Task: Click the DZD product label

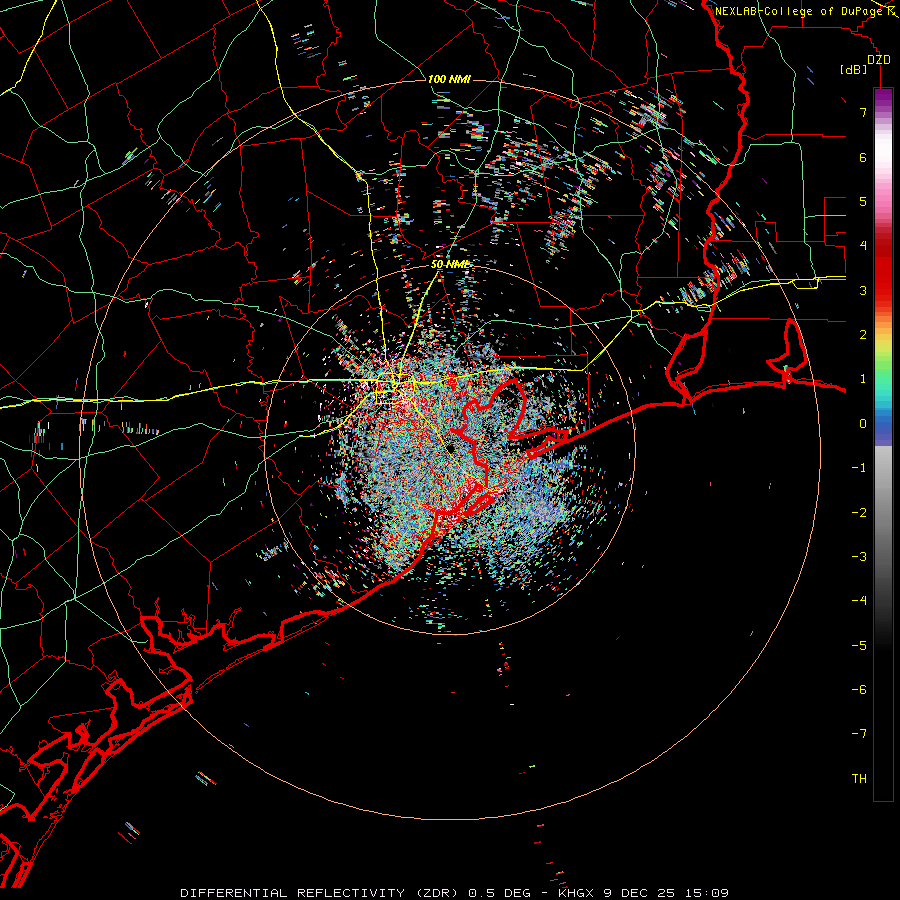Action: [x=879, y=60]
